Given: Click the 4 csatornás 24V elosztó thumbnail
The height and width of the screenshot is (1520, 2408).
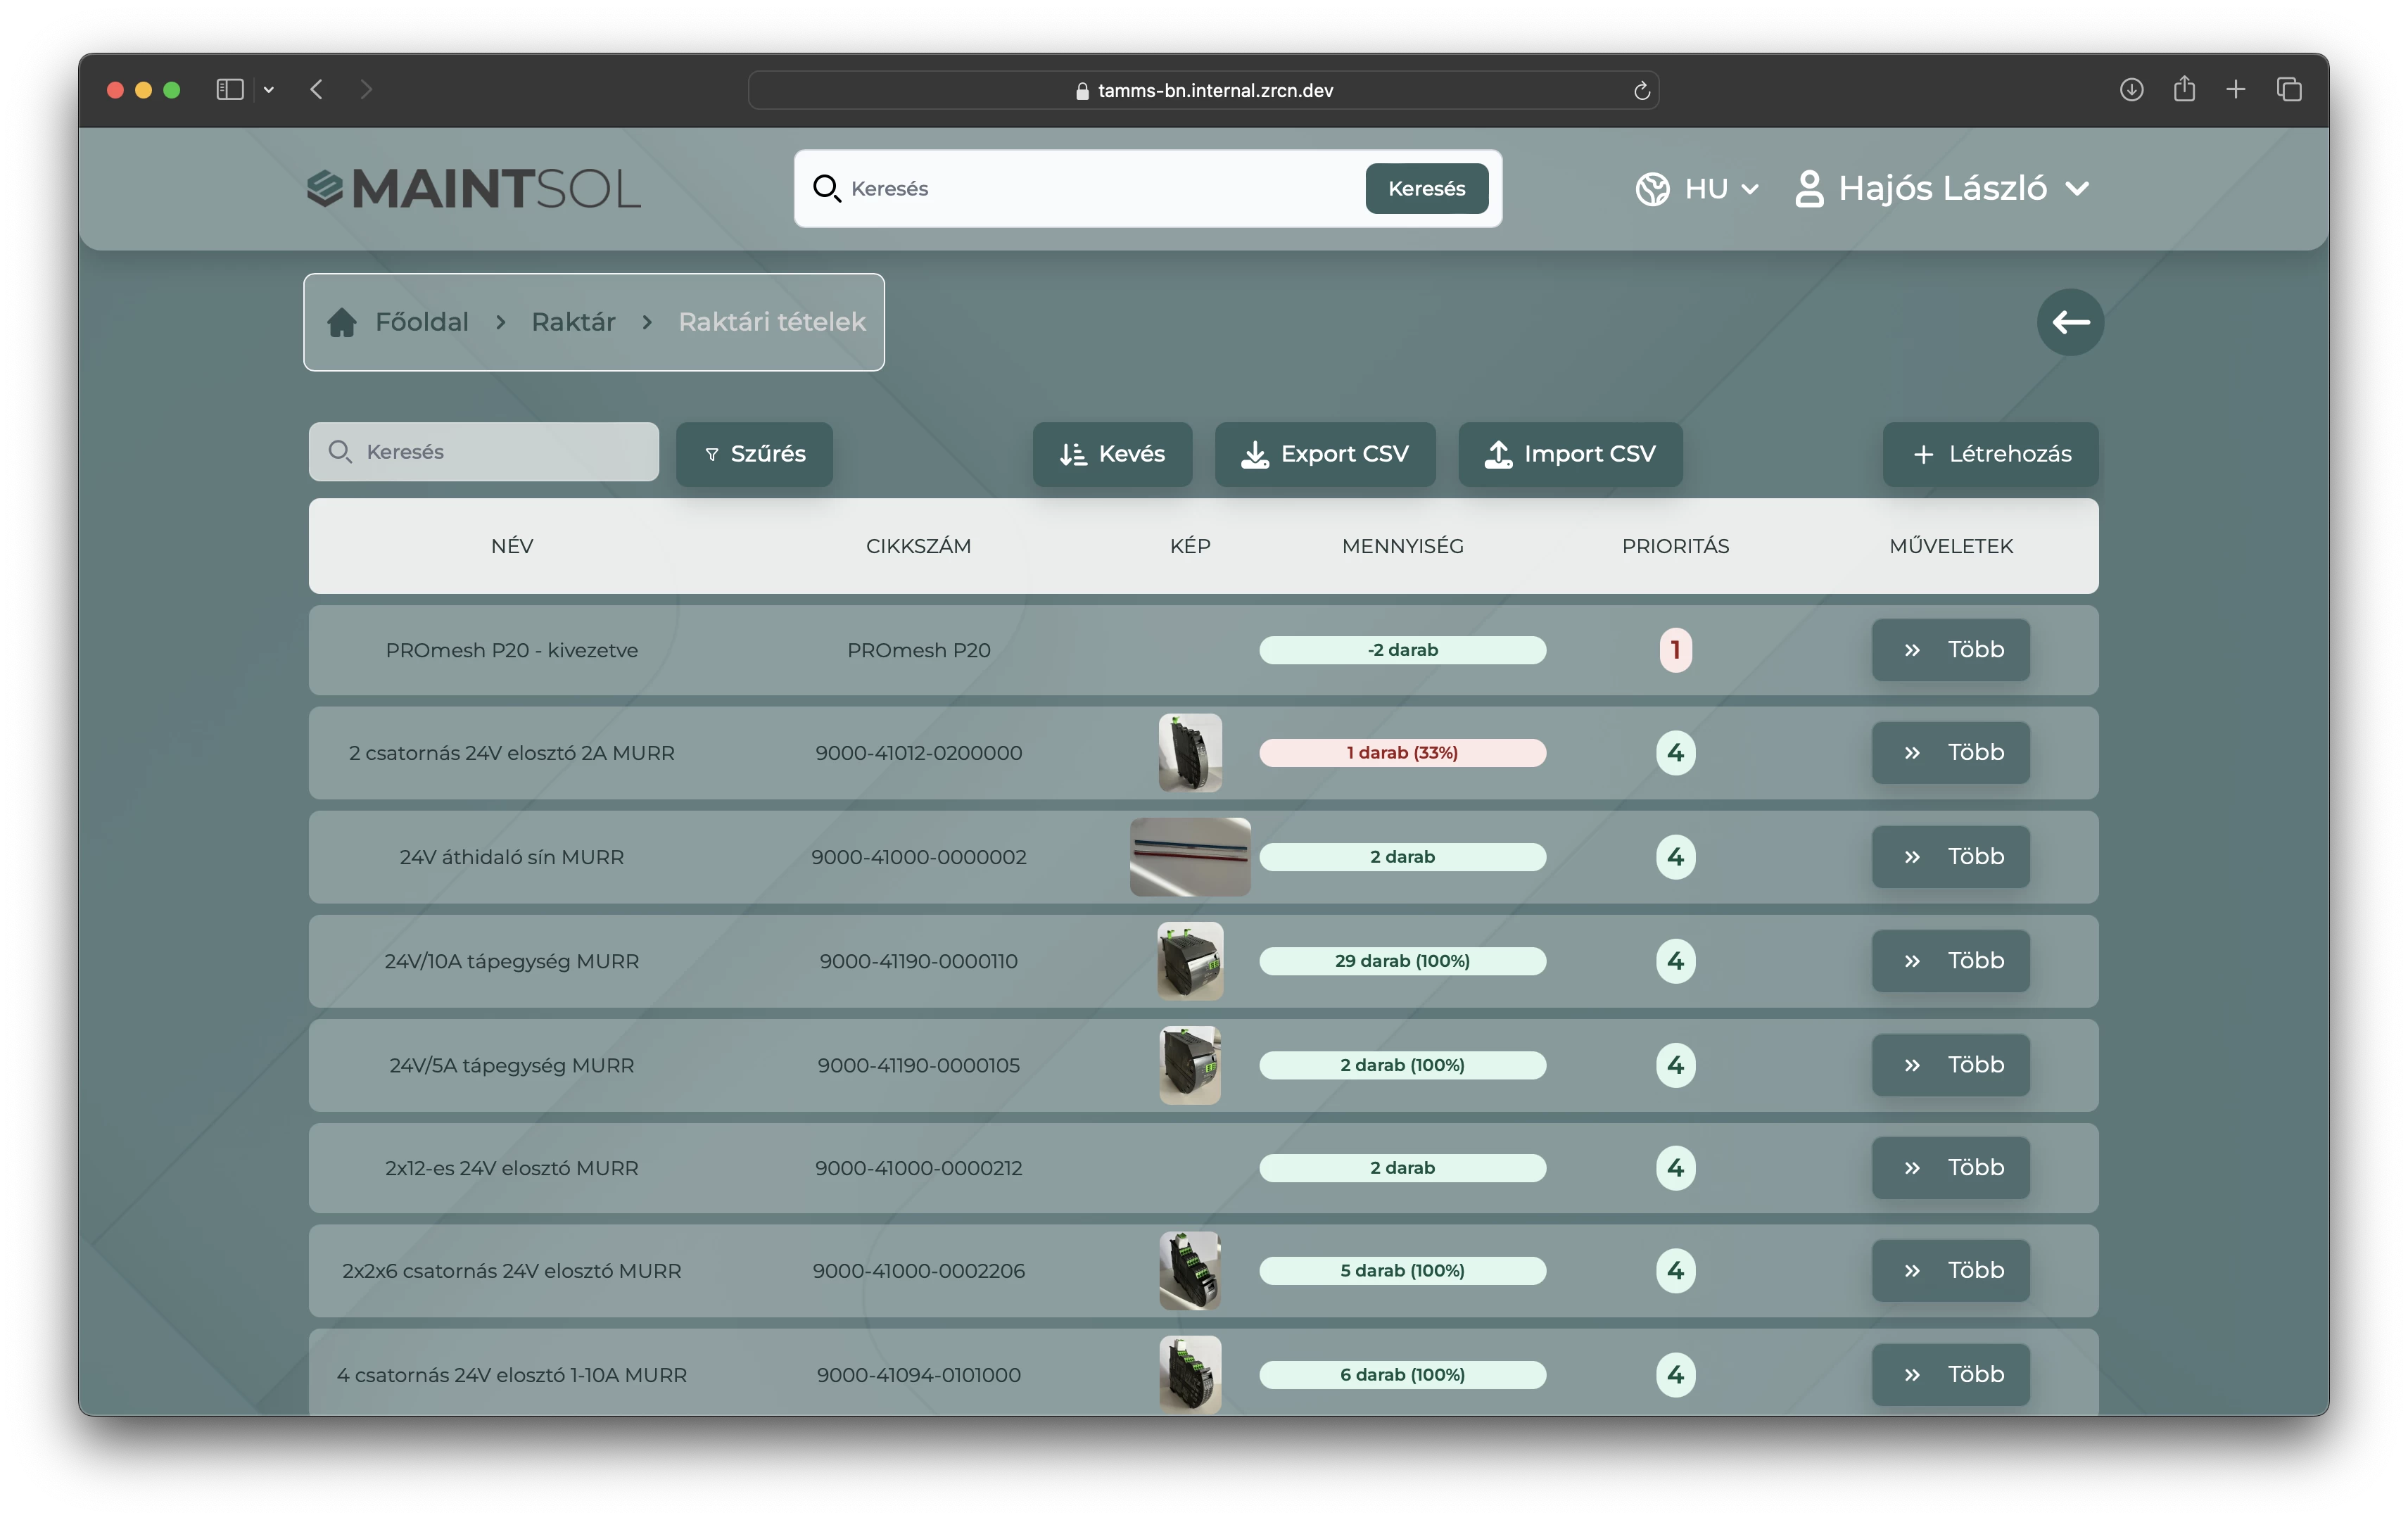Looking at the screenshot, I should [1190, 1375].
